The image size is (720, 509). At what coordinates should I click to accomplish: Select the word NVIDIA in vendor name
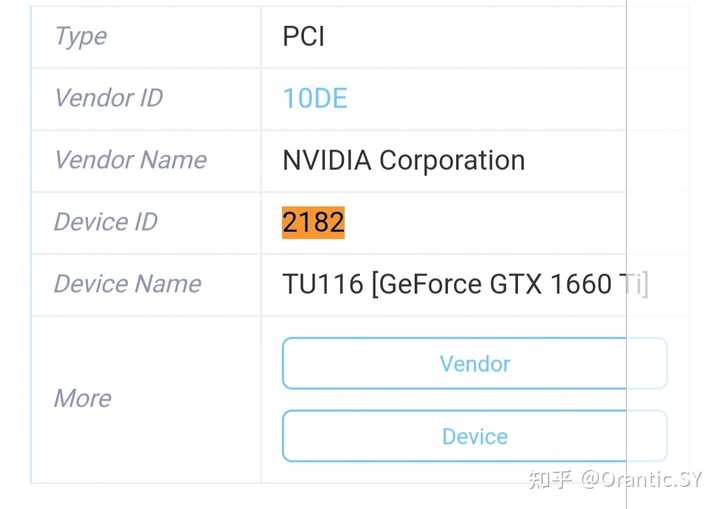point(326,160)
